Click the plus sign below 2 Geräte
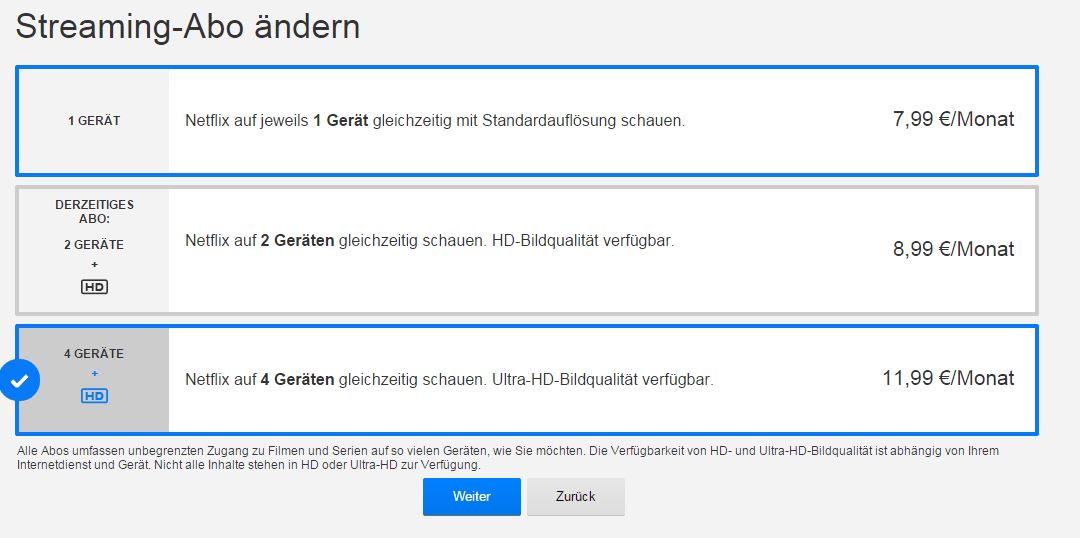The width and height of the screenshot is (1080, 538). [x=94, y=265]
